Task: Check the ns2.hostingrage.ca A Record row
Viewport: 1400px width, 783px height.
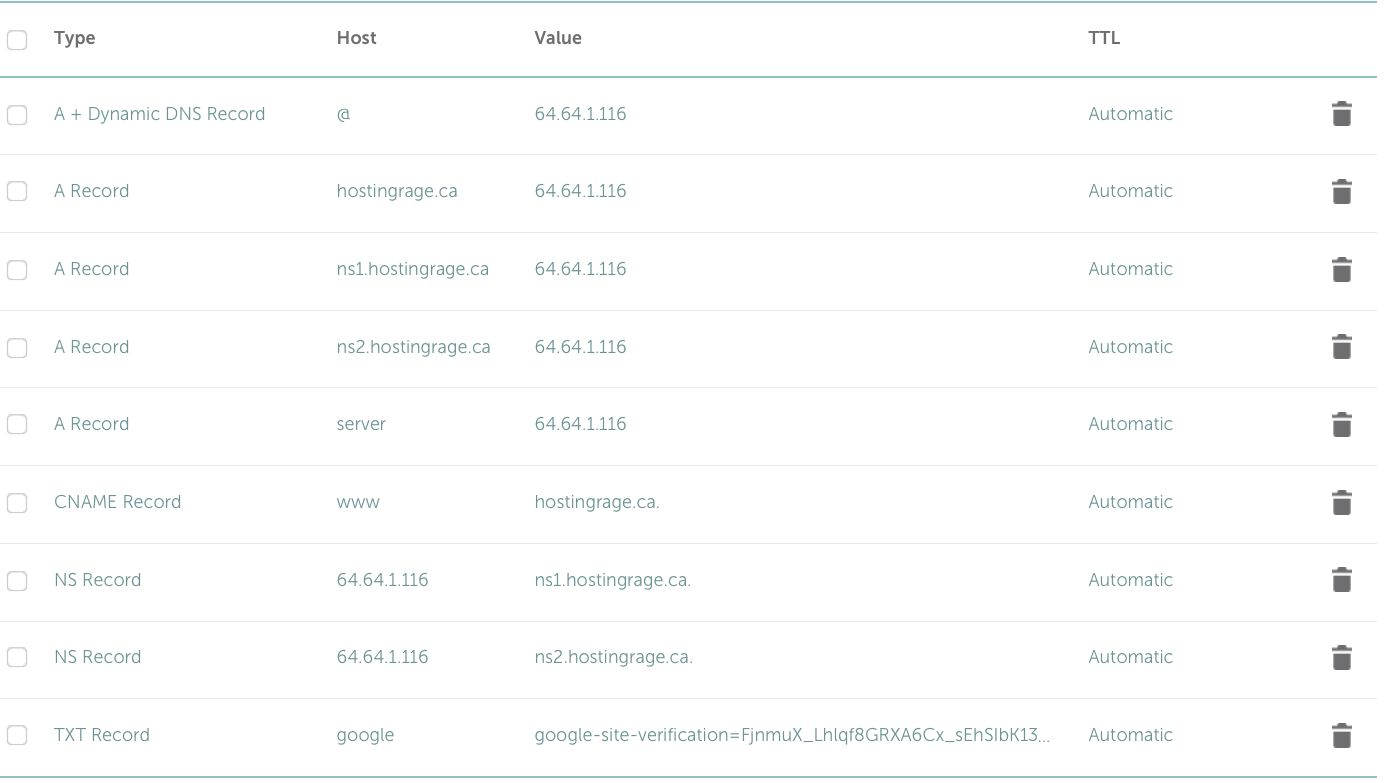Action: click(x=17, y=348)
